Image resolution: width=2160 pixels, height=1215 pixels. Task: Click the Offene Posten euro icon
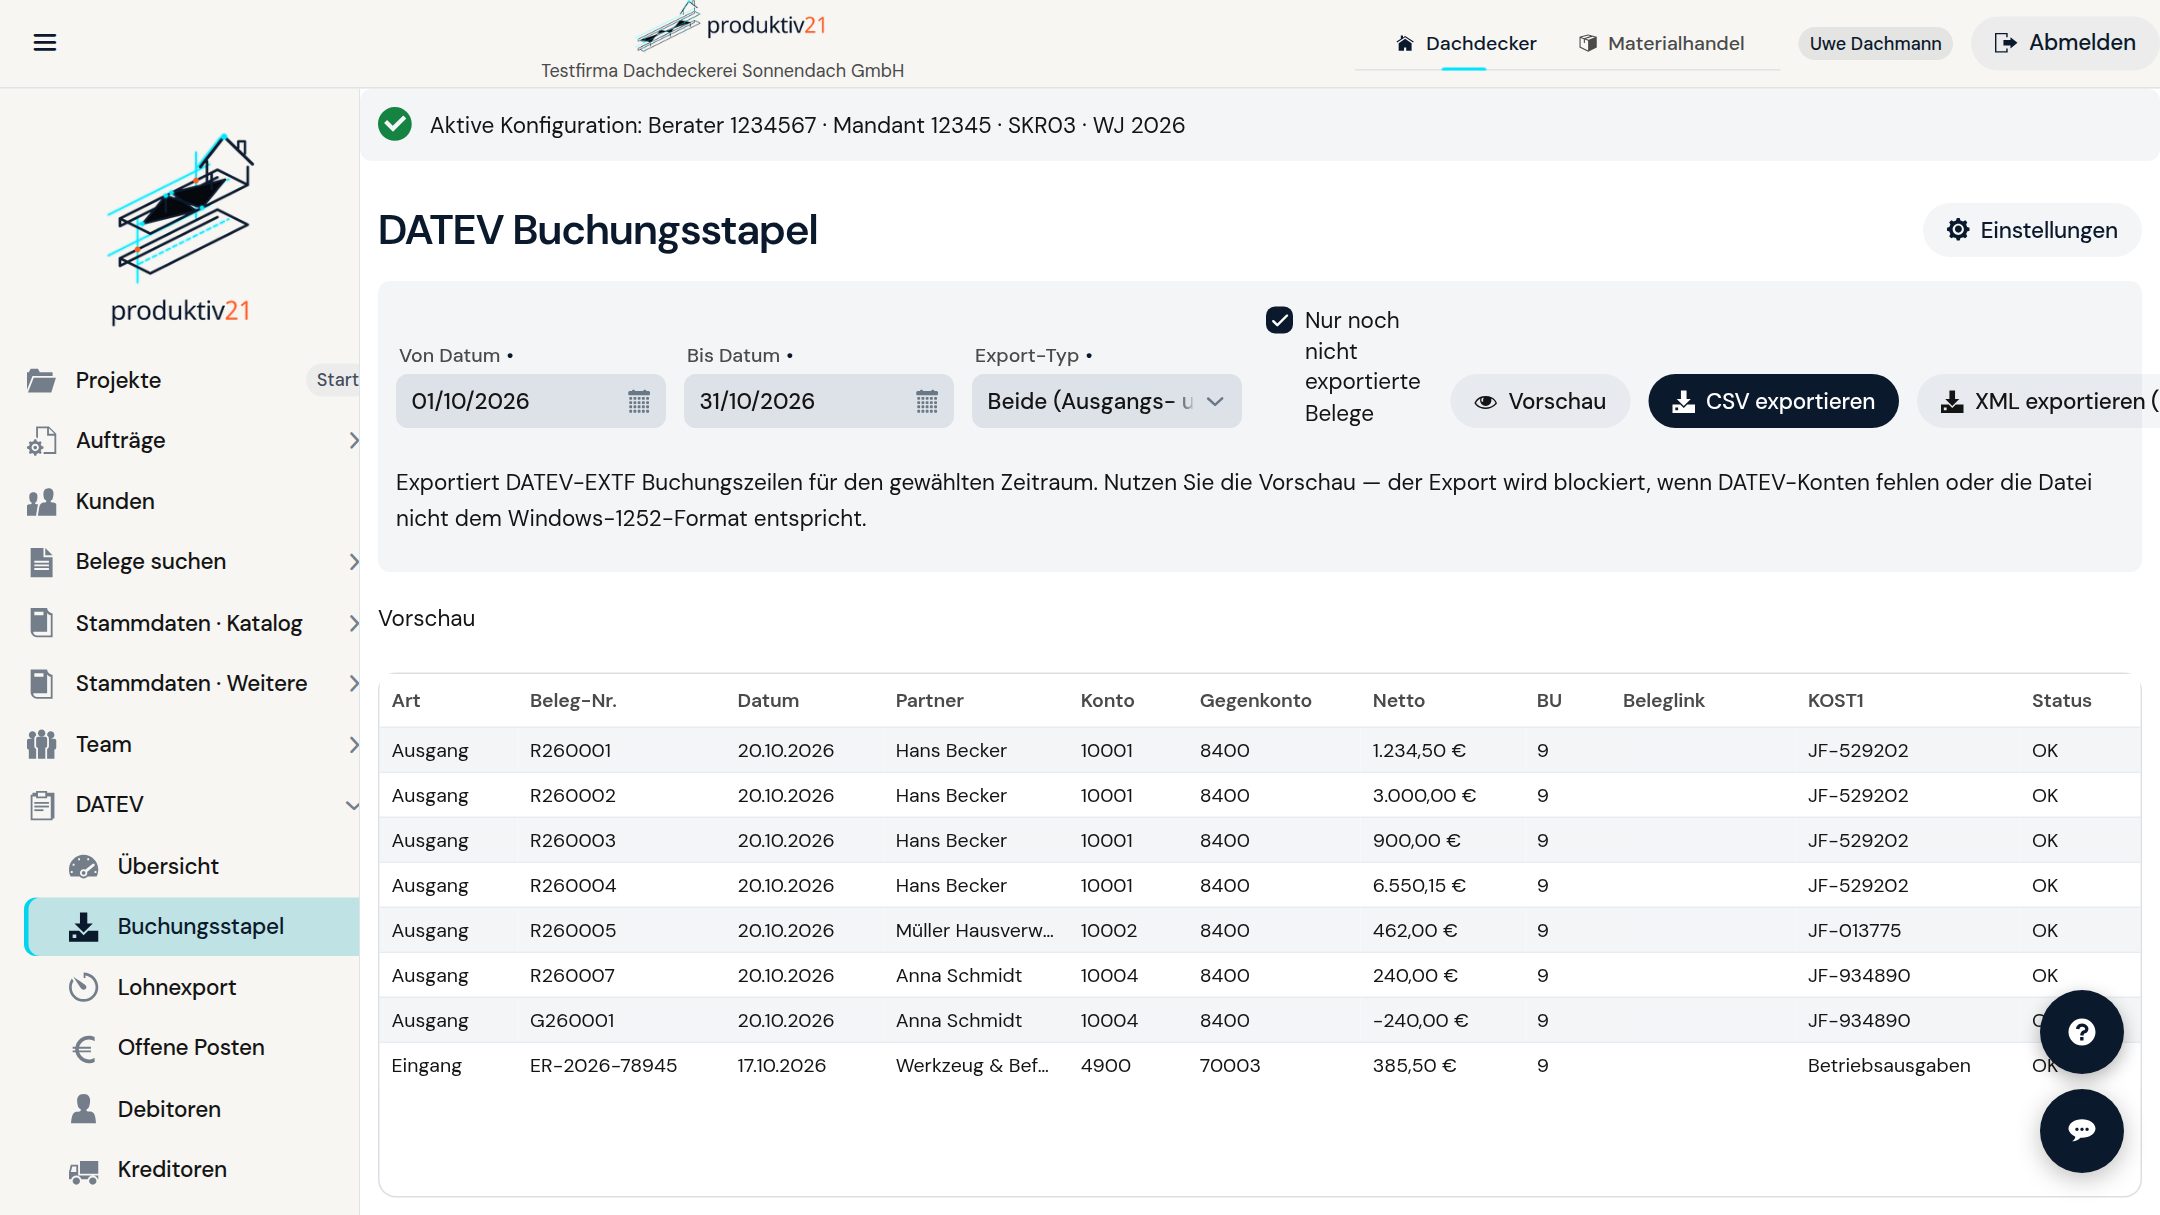(84, 1048)
